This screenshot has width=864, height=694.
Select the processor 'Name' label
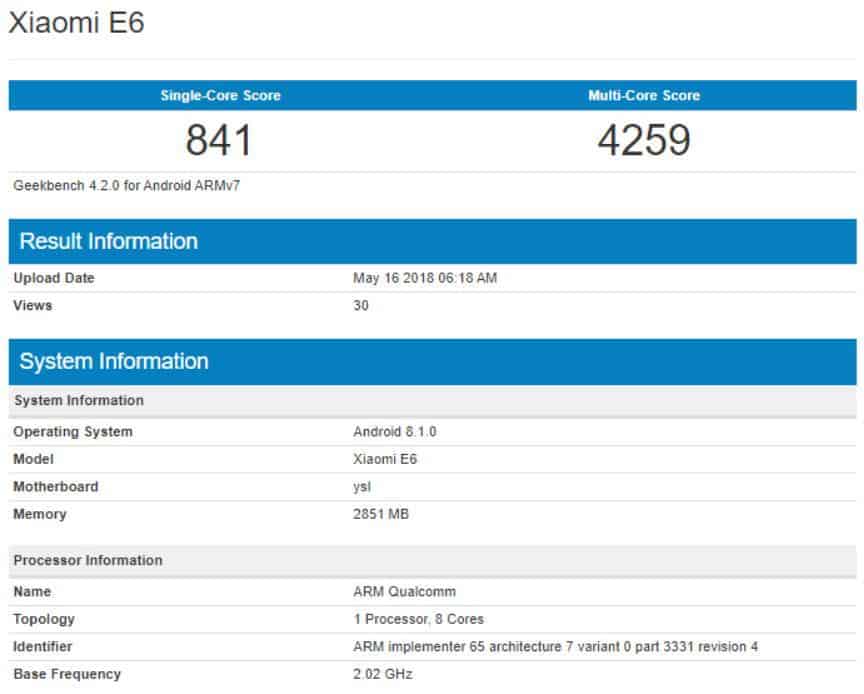coord(33,591)
